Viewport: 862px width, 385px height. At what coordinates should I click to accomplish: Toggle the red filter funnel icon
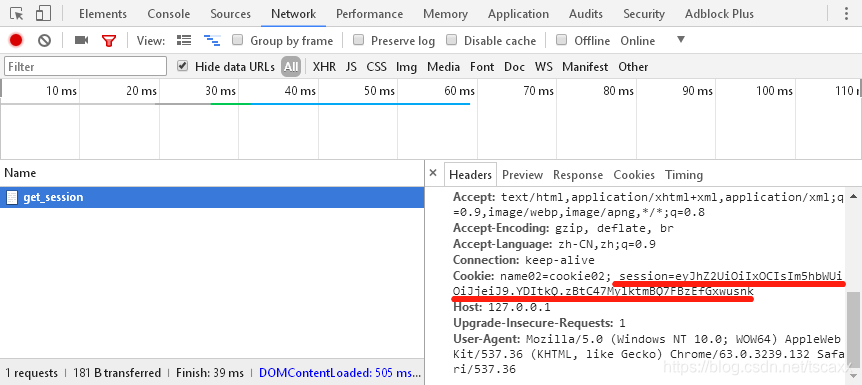(x=109, y=40)
